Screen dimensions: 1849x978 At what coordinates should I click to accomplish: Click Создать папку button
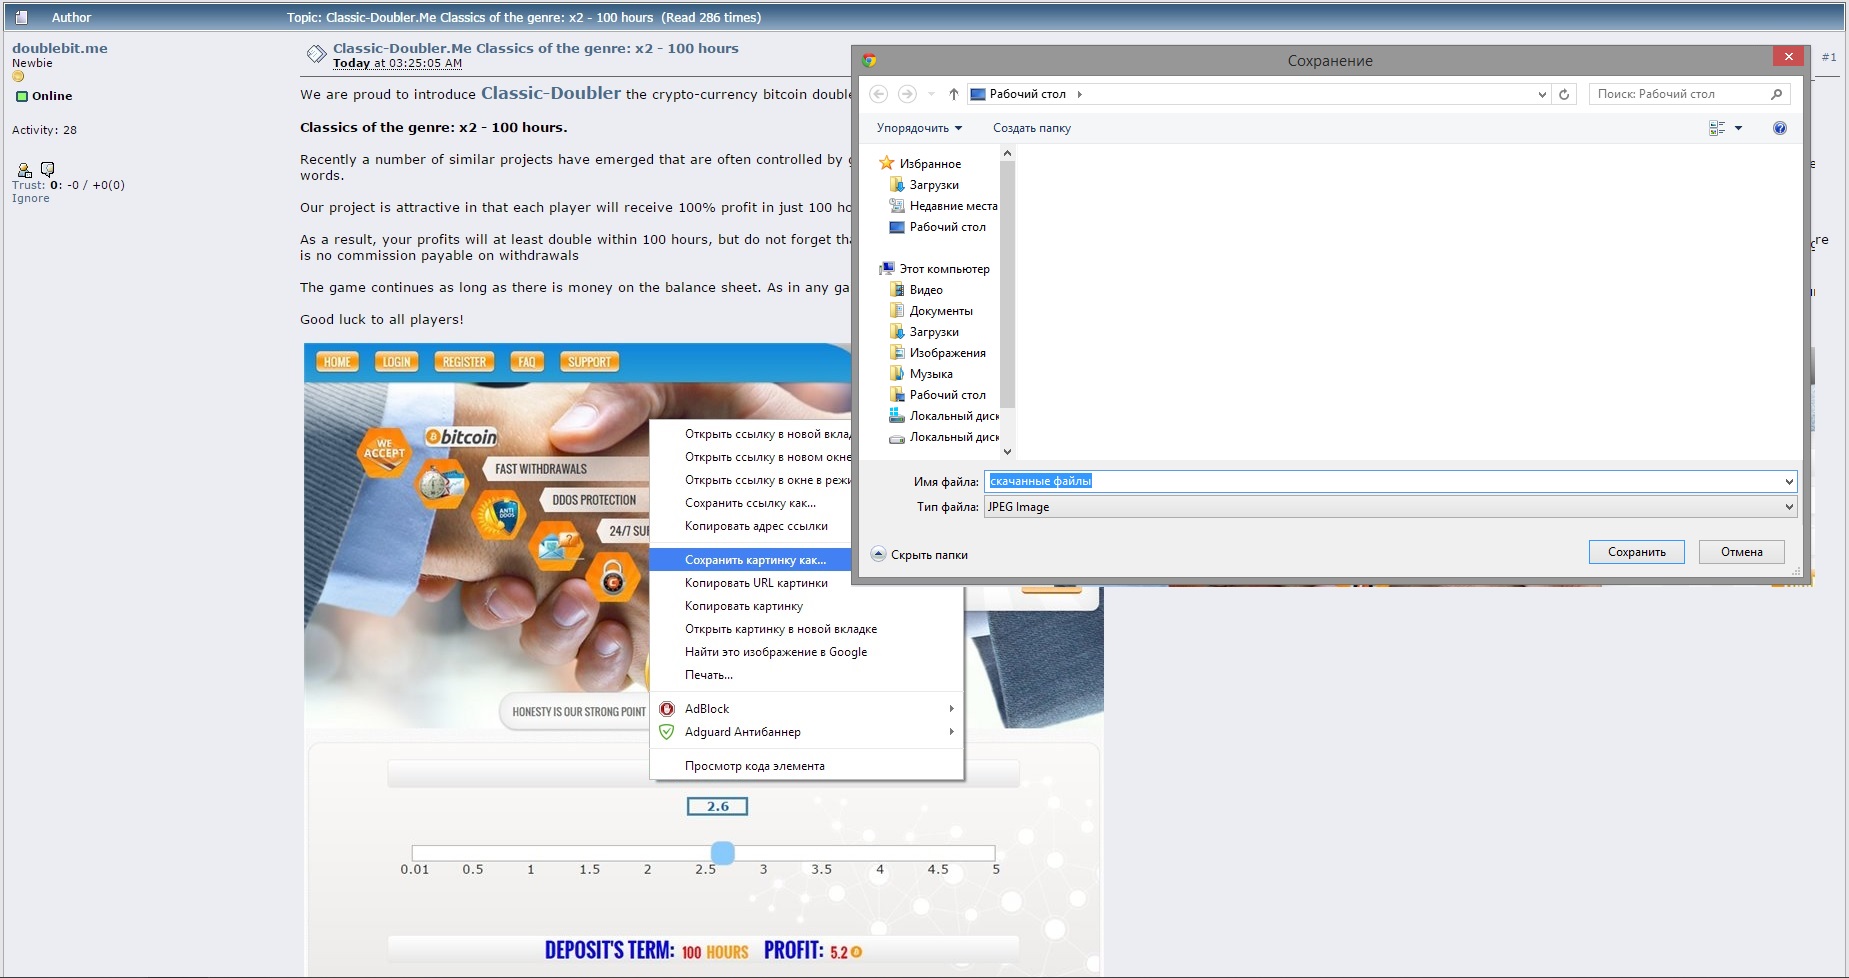[x=1032, y=128]
